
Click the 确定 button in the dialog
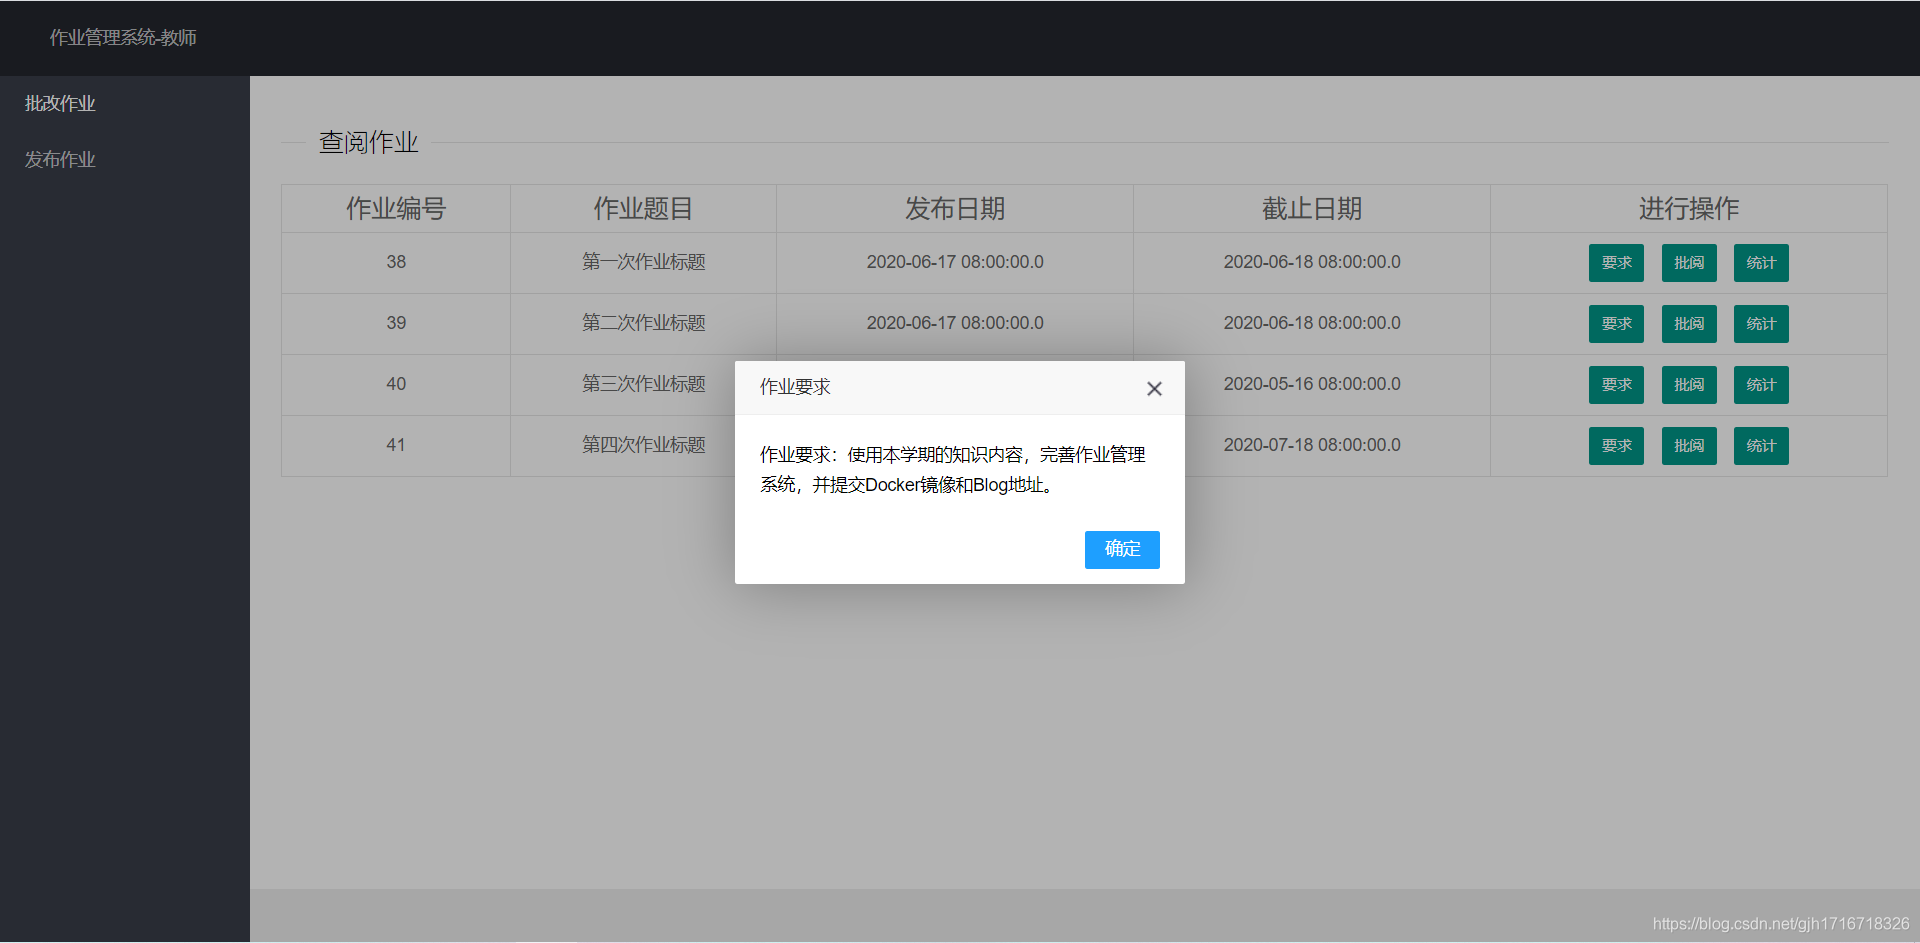click(x=1121, y=549)
